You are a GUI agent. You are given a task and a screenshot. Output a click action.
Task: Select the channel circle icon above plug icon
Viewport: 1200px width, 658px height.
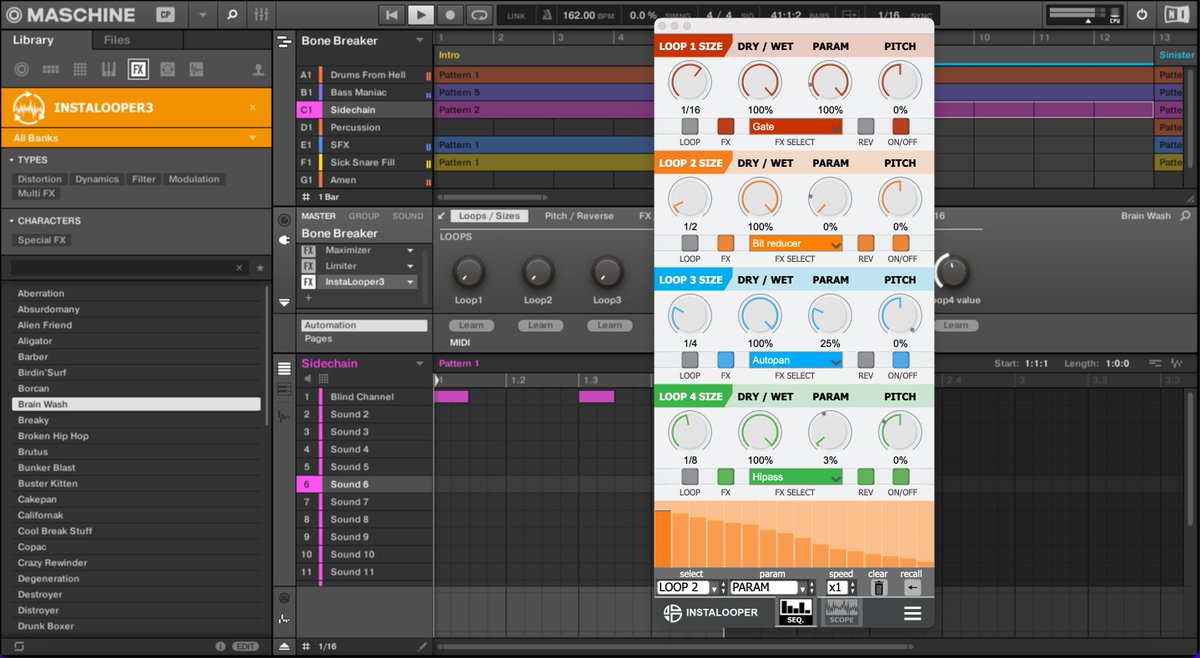click(x=284, y=220)
